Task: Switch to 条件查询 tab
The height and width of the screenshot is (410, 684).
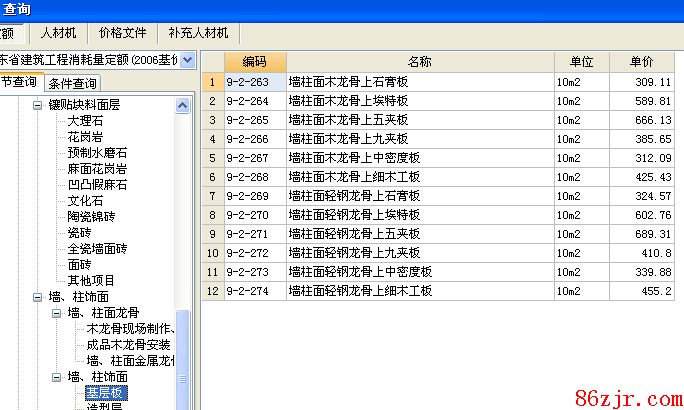Action: click(x=72, y=83)
